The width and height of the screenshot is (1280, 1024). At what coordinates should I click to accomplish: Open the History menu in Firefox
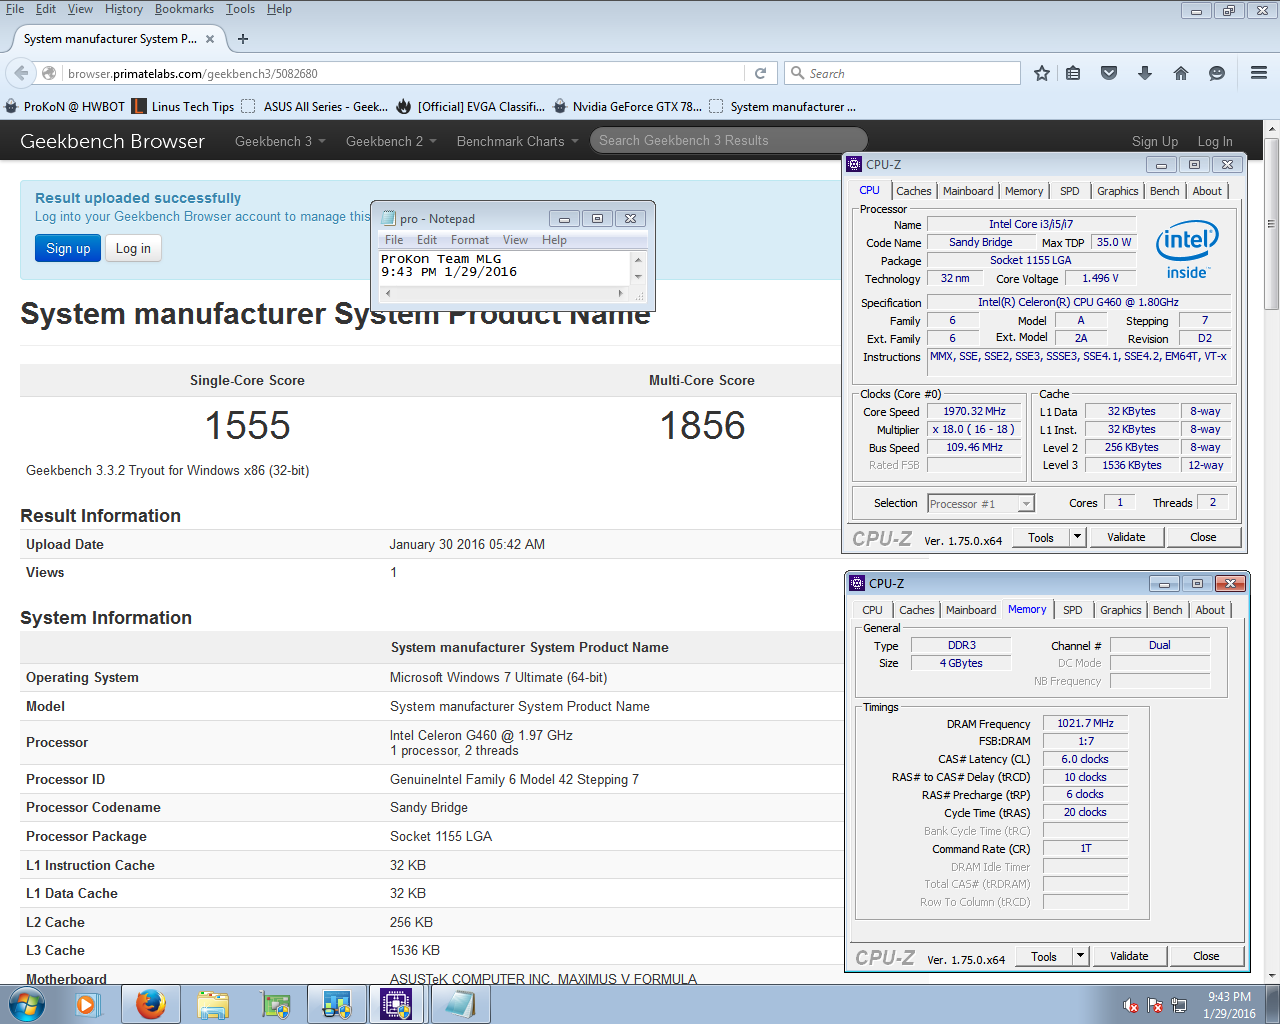point(123,9)
